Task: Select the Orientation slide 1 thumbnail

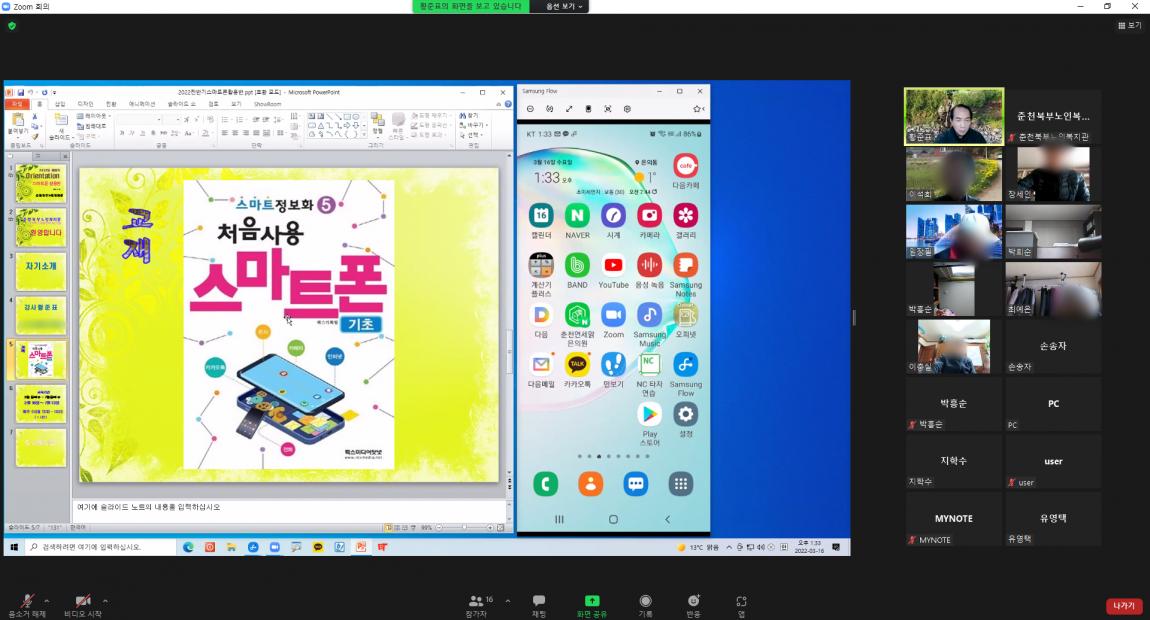Action: pos(41,183)
